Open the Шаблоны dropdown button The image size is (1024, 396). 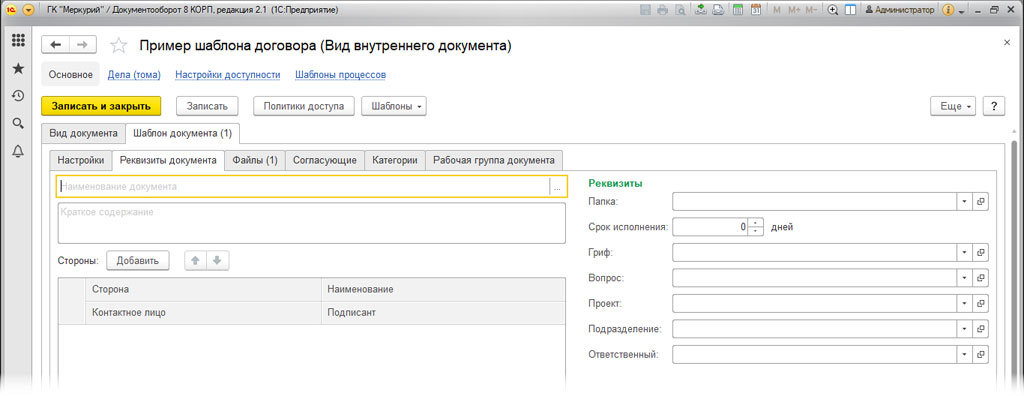[x=394, y=107]
